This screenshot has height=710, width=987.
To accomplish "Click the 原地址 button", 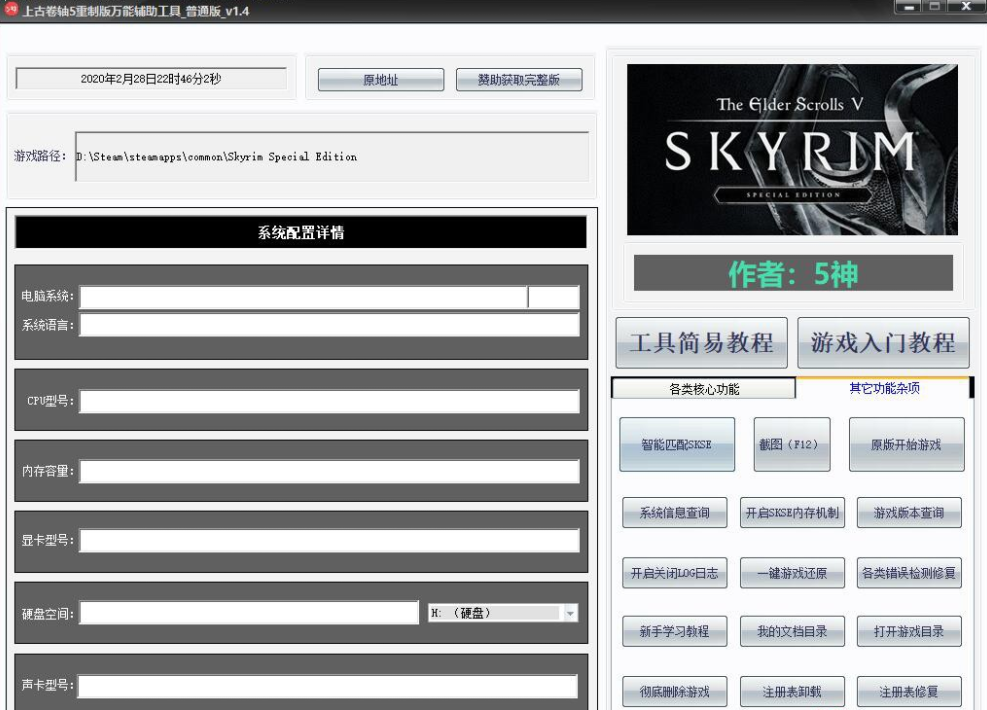I will [x=381, y=80].
